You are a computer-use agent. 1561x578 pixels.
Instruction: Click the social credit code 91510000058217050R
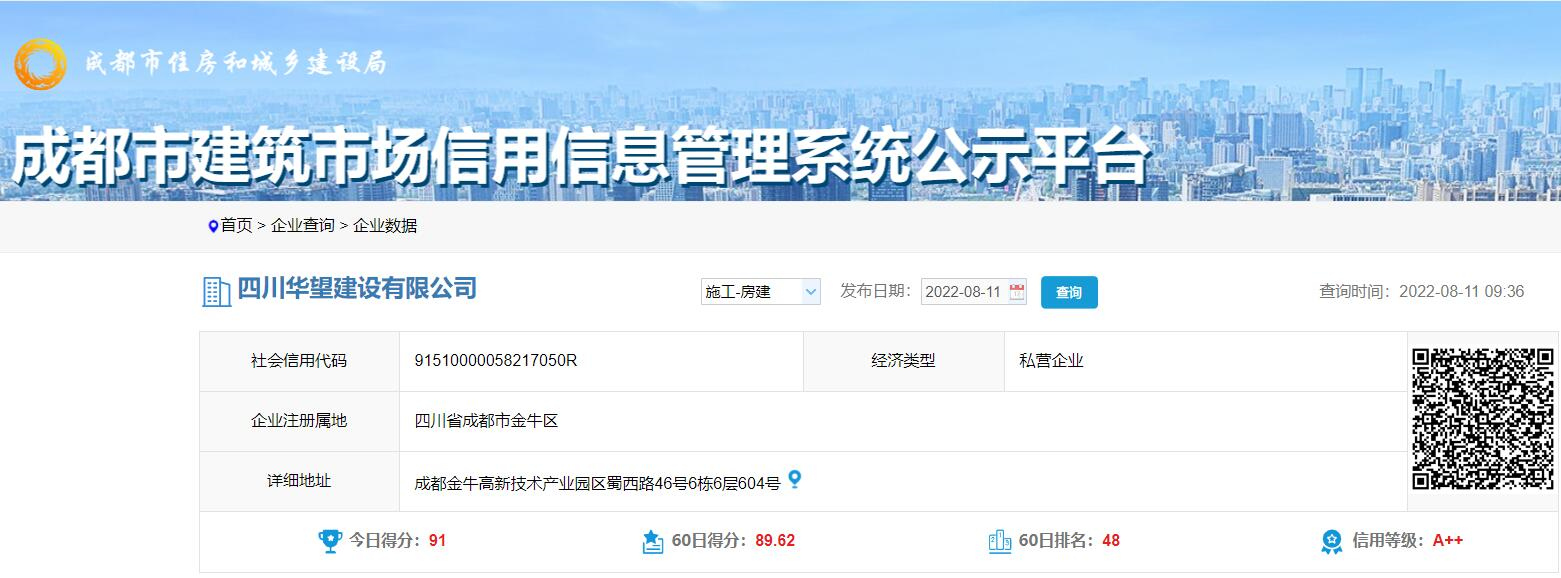[496, 361]
